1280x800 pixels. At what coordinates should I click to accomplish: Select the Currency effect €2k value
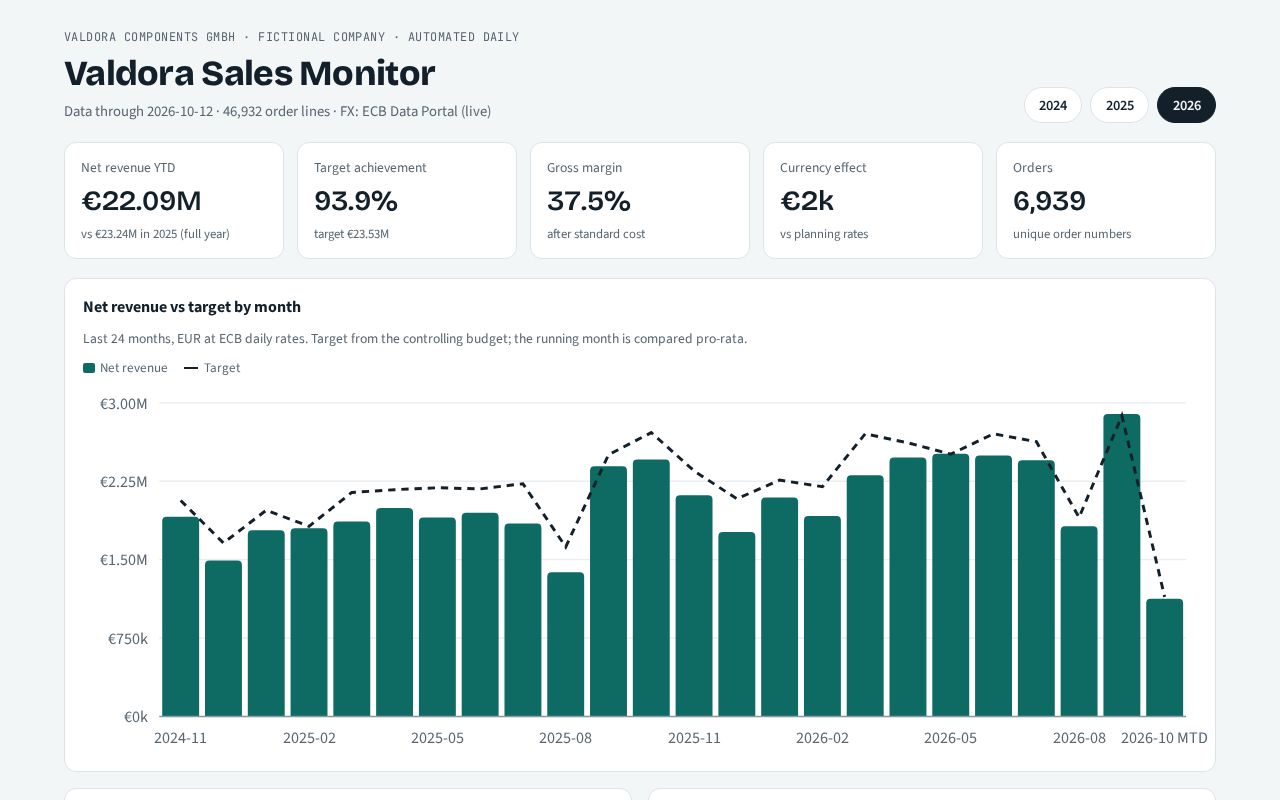click(807, 201)
